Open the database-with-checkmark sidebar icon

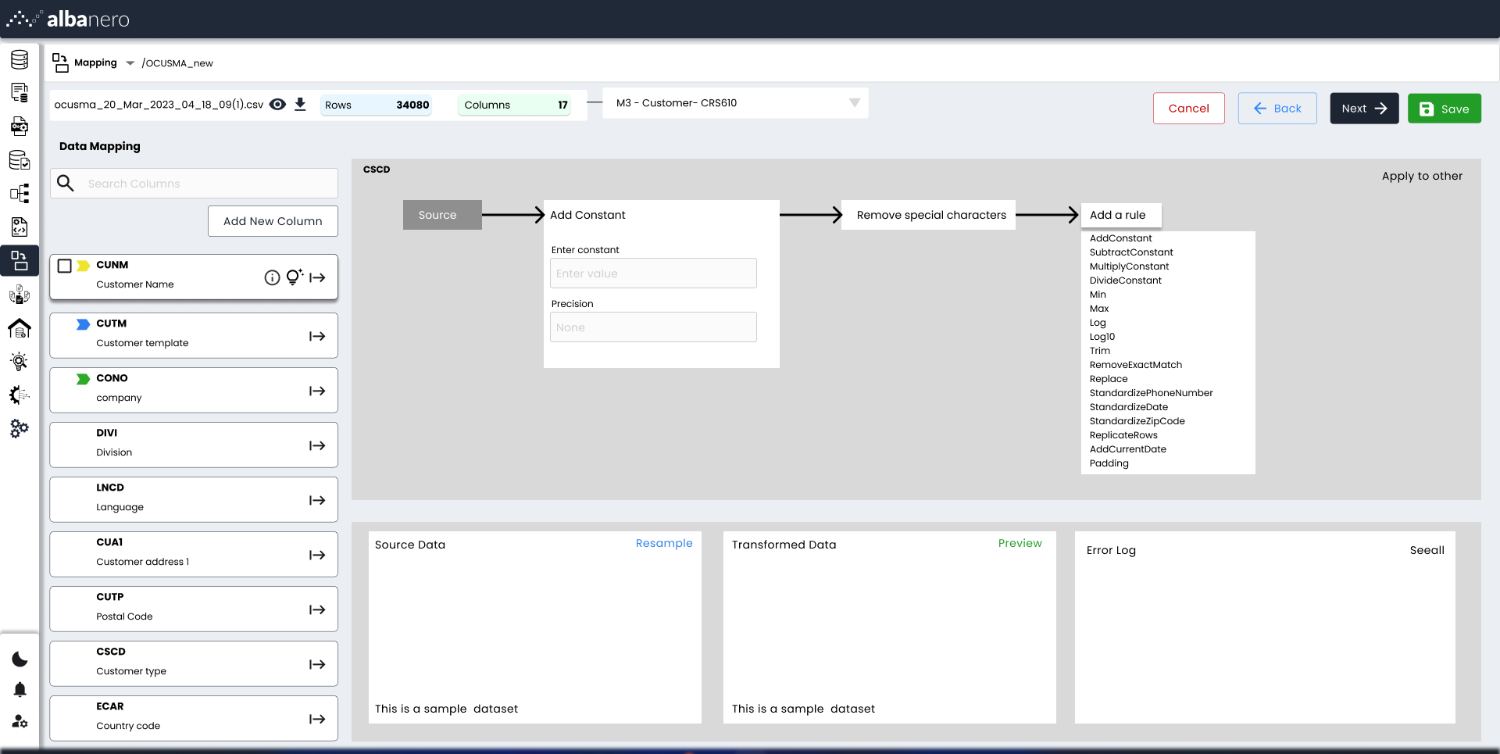click(x=19, y=160)
